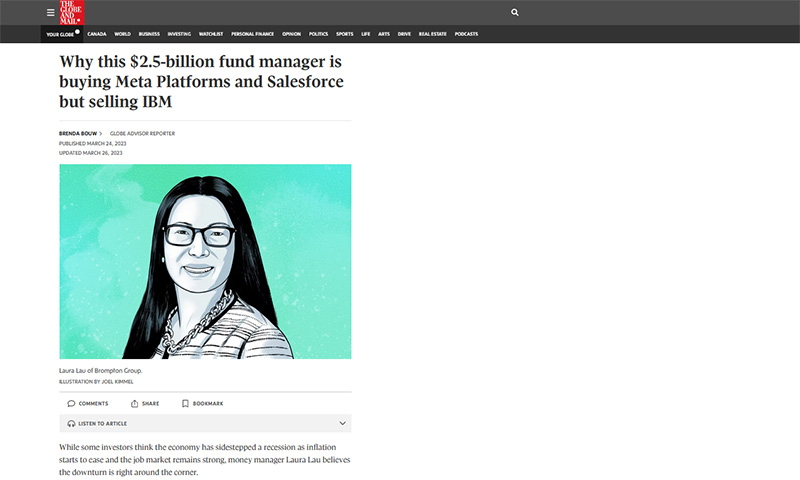This screenshot has width=800, height=480.
Task: Open the Personal Finance section
Action: point(253,34)
